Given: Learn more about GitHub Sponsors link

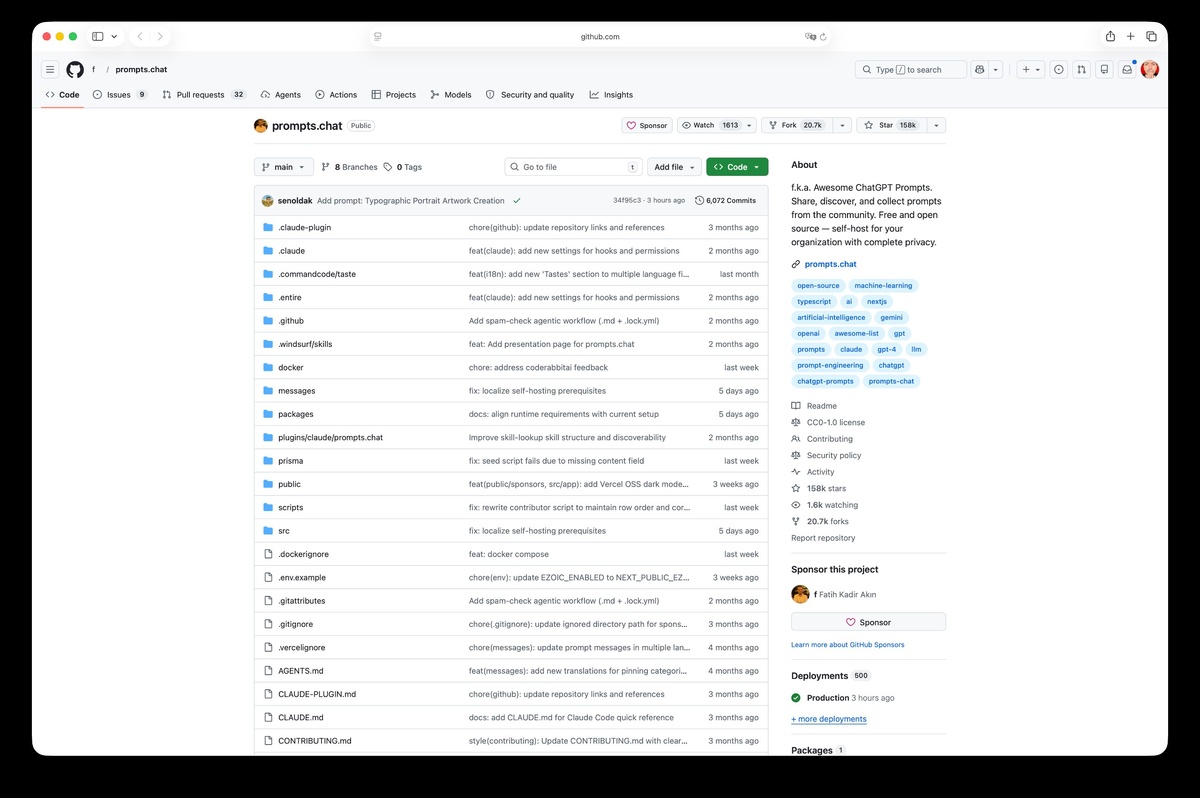Looking at the screenshot, I should (x=848, y=645).
